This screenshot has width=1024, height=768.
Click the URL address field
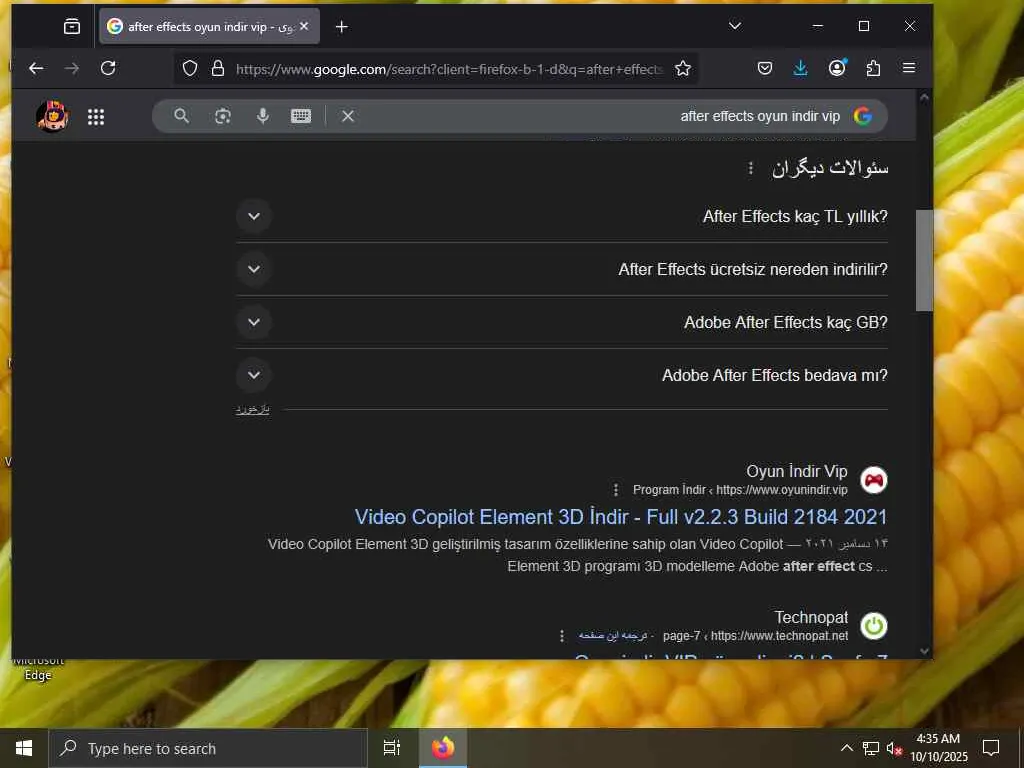point(449,69)
